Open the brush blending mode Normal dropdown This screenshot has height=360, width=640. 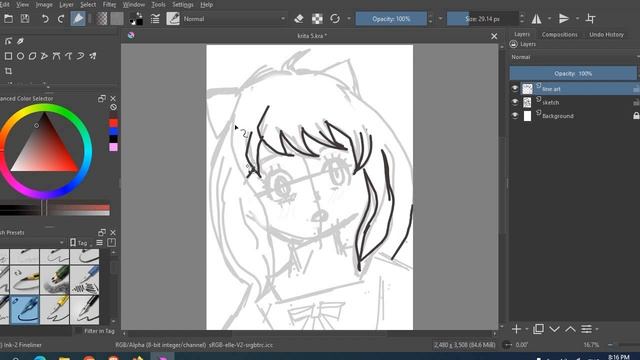click(x=234, y=19)
